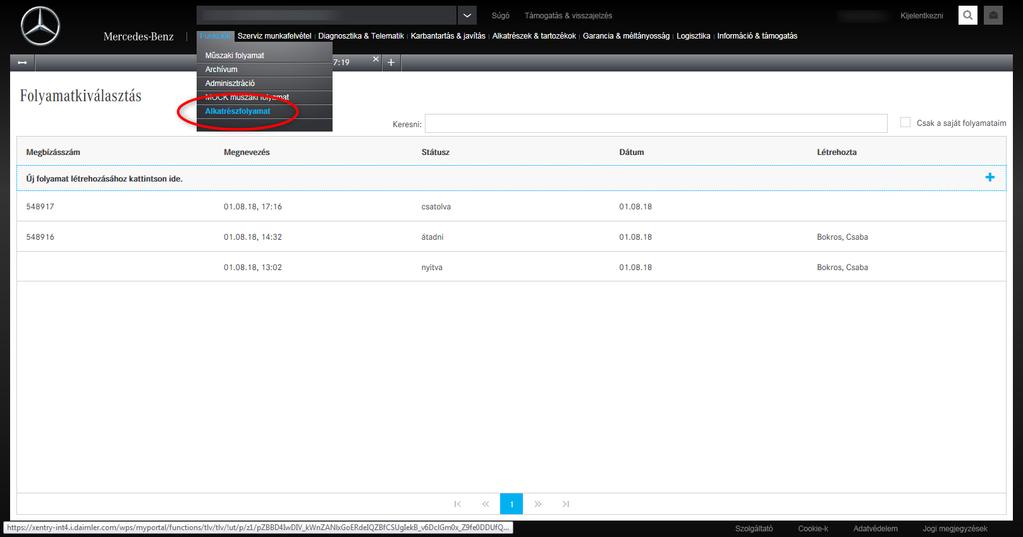Go to the last page
Screen dimensions: 1023x537
[566, 504]
